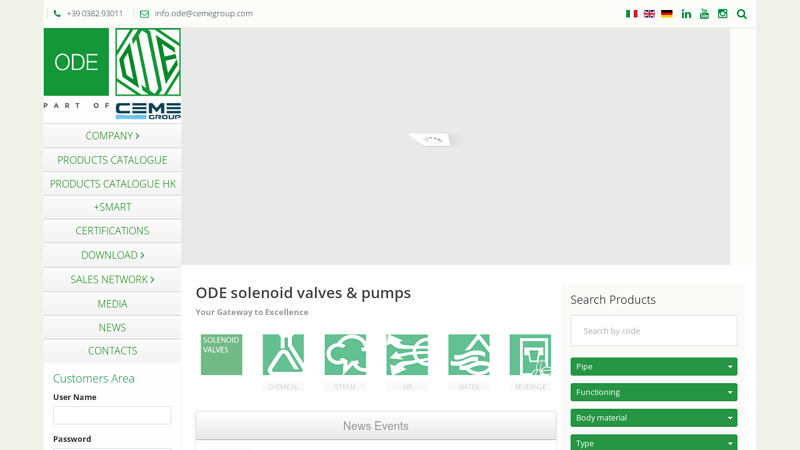
Task: Open the Contacts menu item
Action: (112, 351)
